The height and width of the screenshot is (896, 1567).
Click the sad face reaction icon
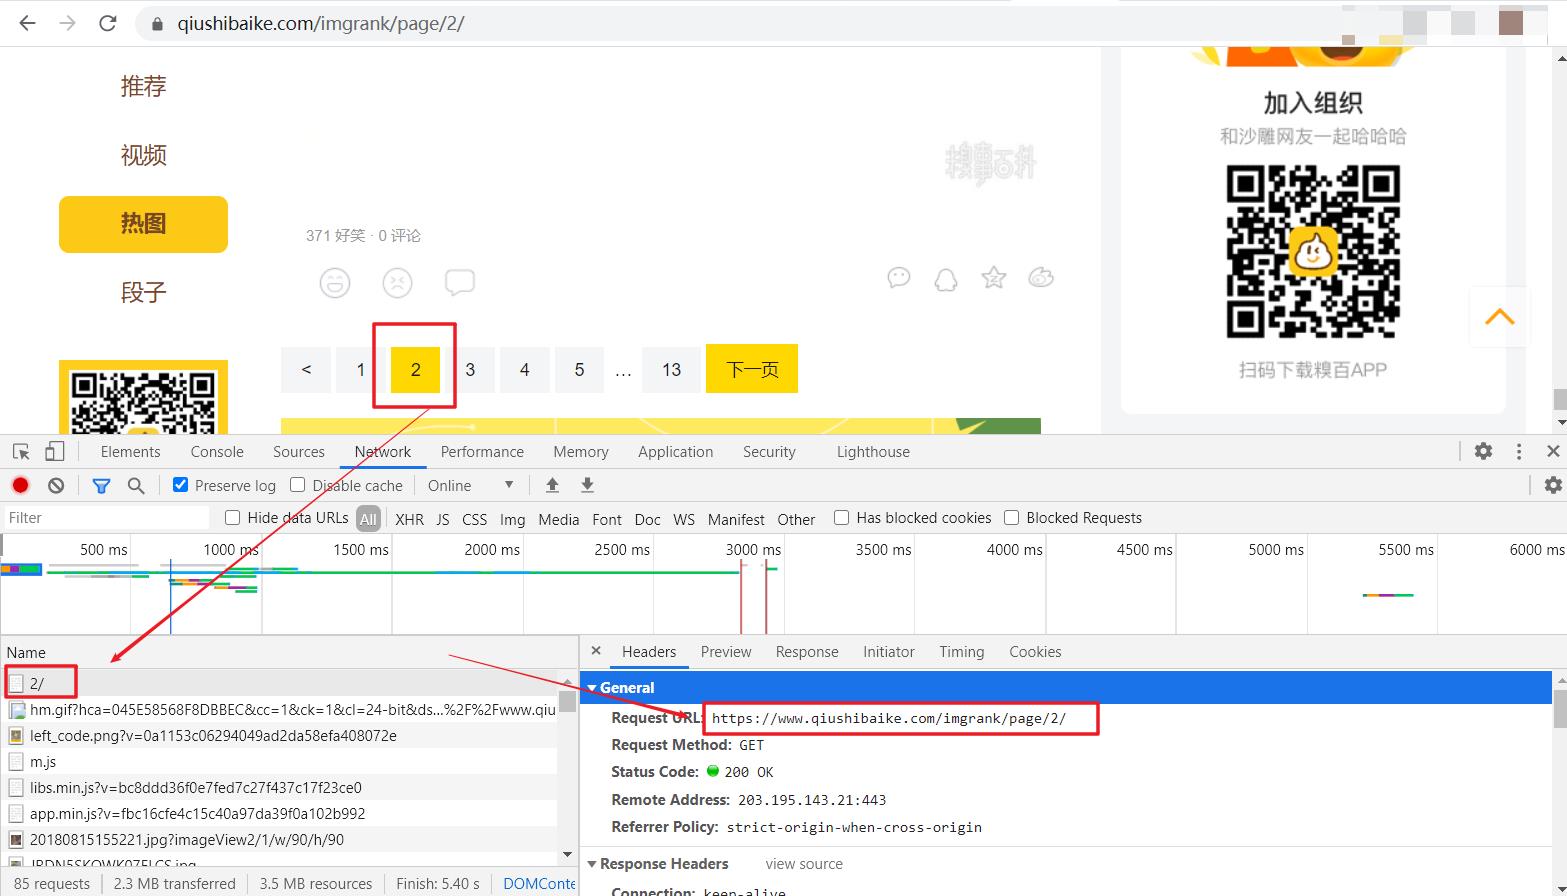[x=398, y=283]
